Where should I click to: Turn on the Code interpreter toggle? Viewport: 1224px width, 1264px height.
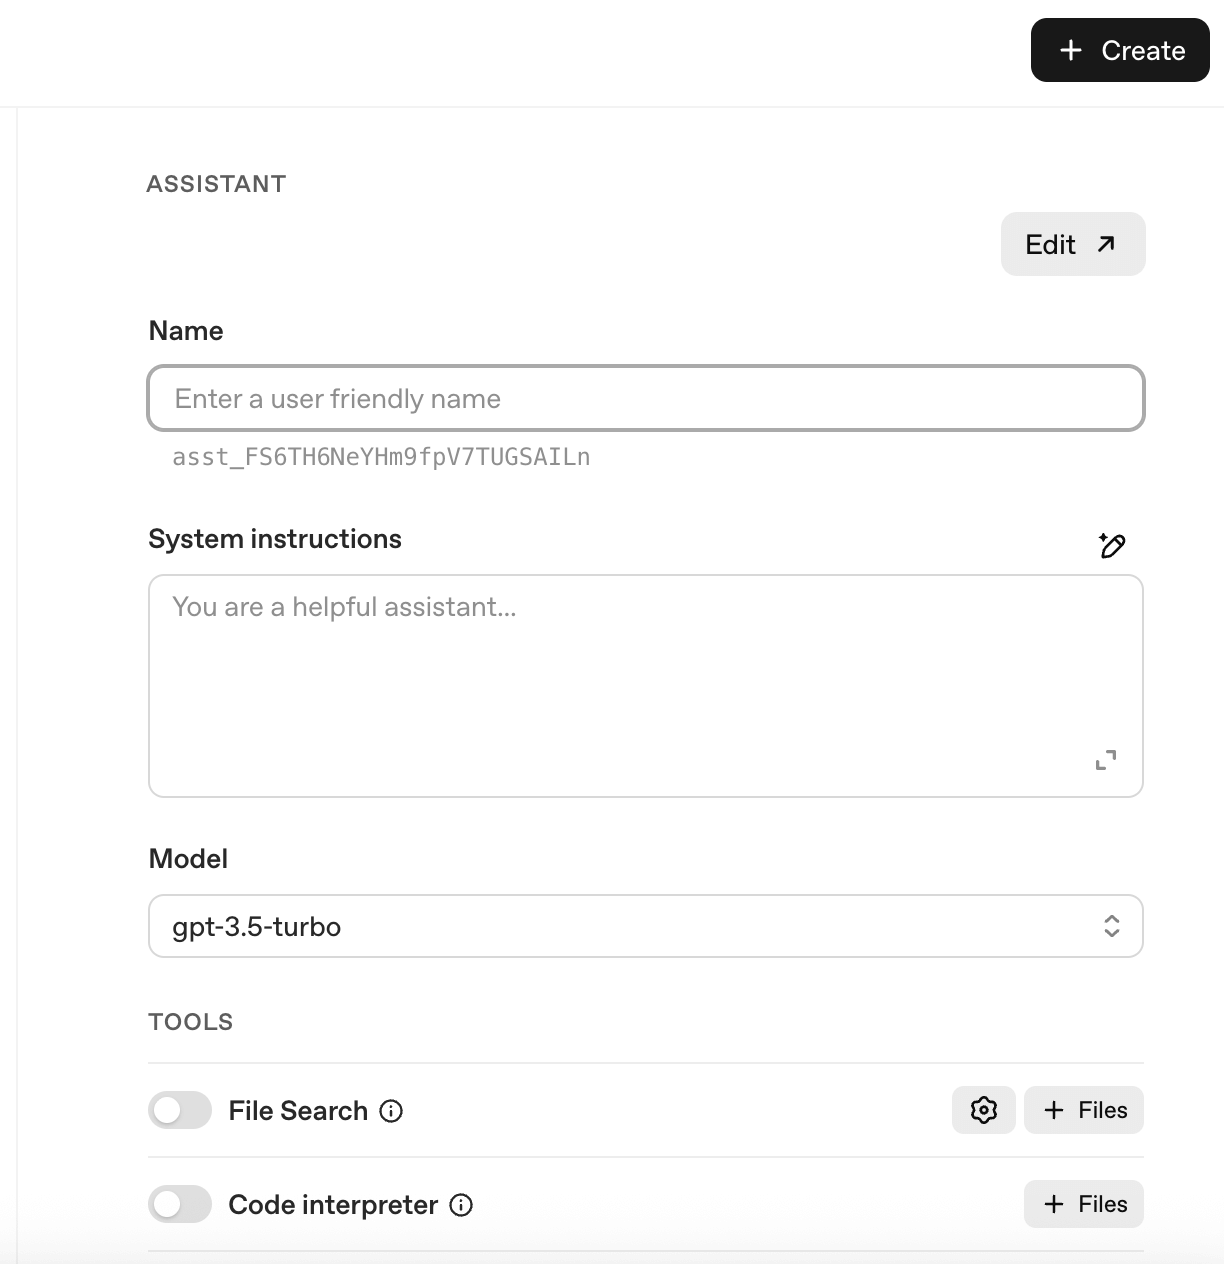(x=180, y=1204)
